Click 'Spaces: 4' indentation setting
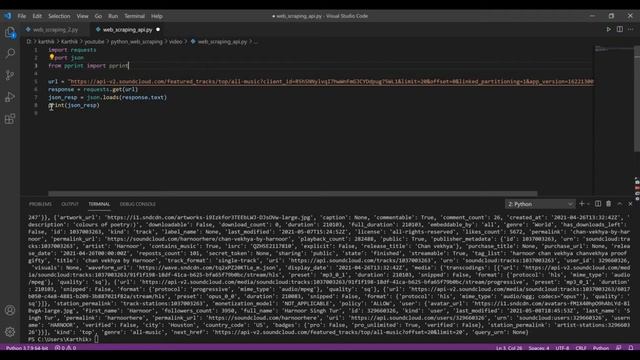The image size is (640, 360). (x=539, y=348)
